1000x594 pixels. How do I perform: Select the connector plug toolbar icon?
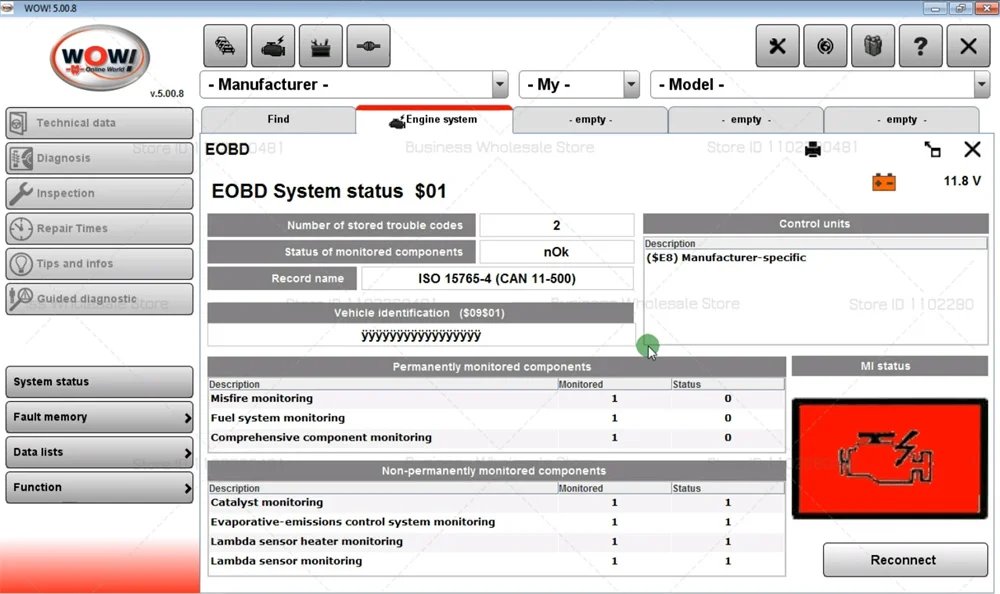[x=369, y=46]
